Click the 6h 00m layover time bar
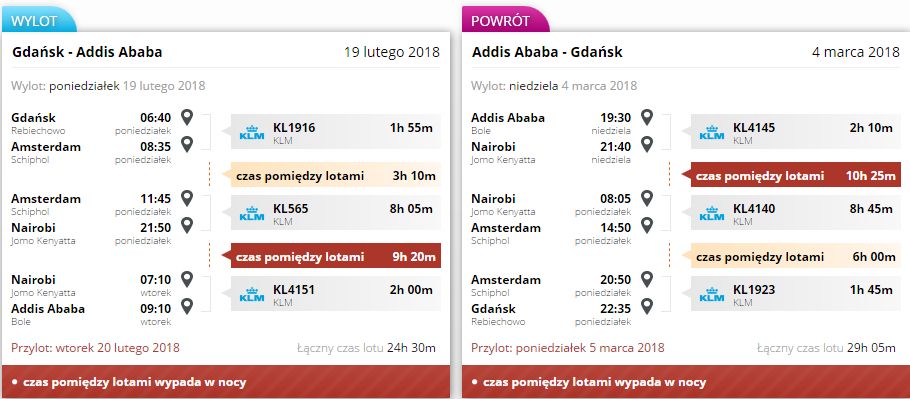Image resolution: width=910 pixels, height=399 pixels. point(792,256)
